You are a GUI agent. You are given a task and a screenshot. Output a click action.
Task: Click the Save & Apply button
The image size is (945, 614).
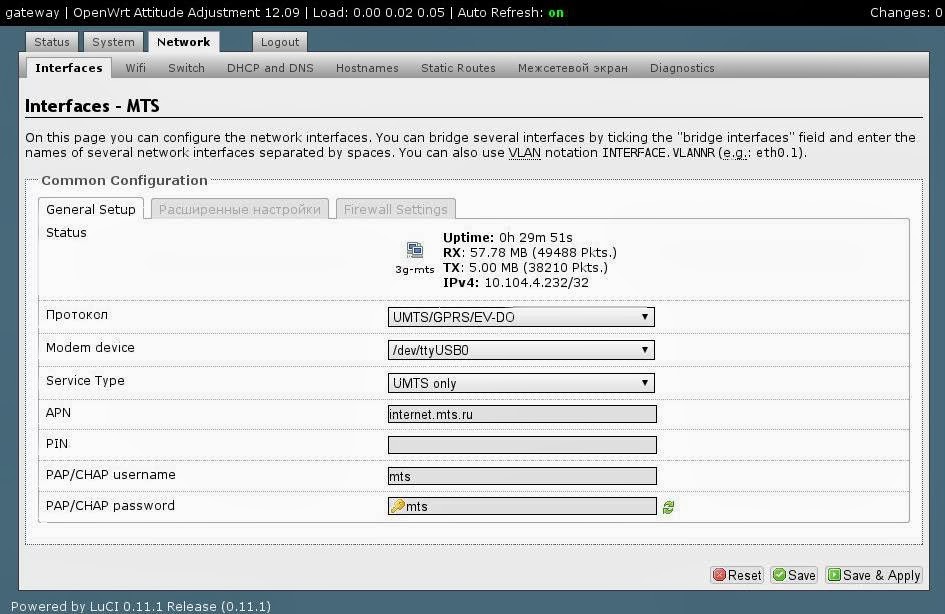click(x=874, y=575)
